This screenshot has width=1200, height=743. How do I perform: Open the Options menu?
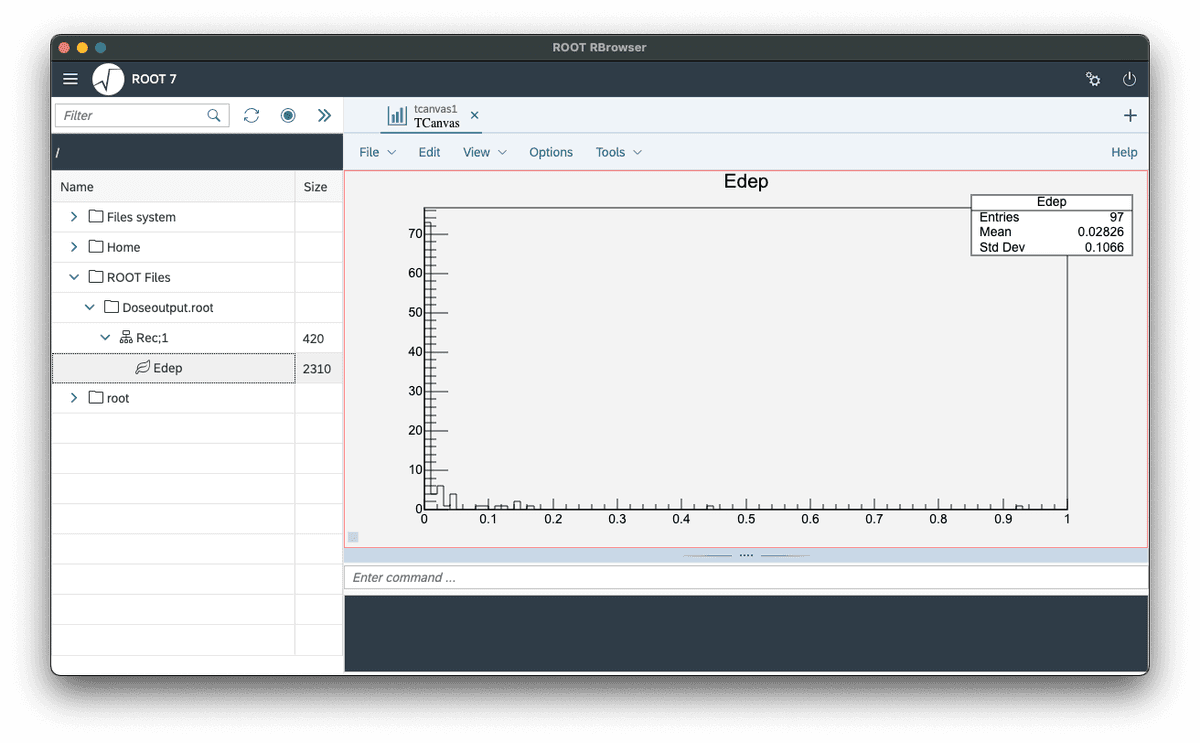click(551, 152)
